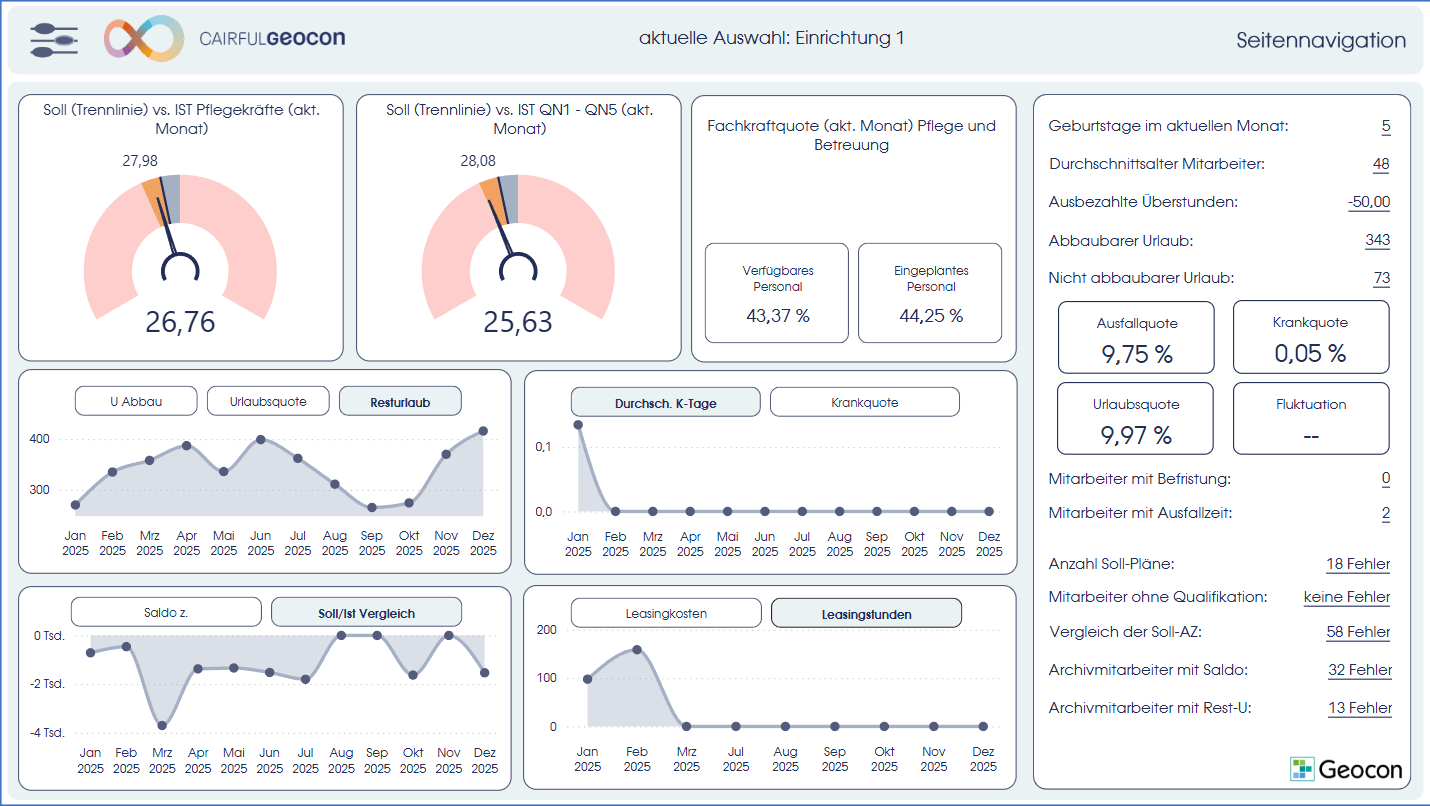Click the Geocon logo at bottom right
Image resolution: width=1430 pixels, height=806 pixels.
[1346, 769]
